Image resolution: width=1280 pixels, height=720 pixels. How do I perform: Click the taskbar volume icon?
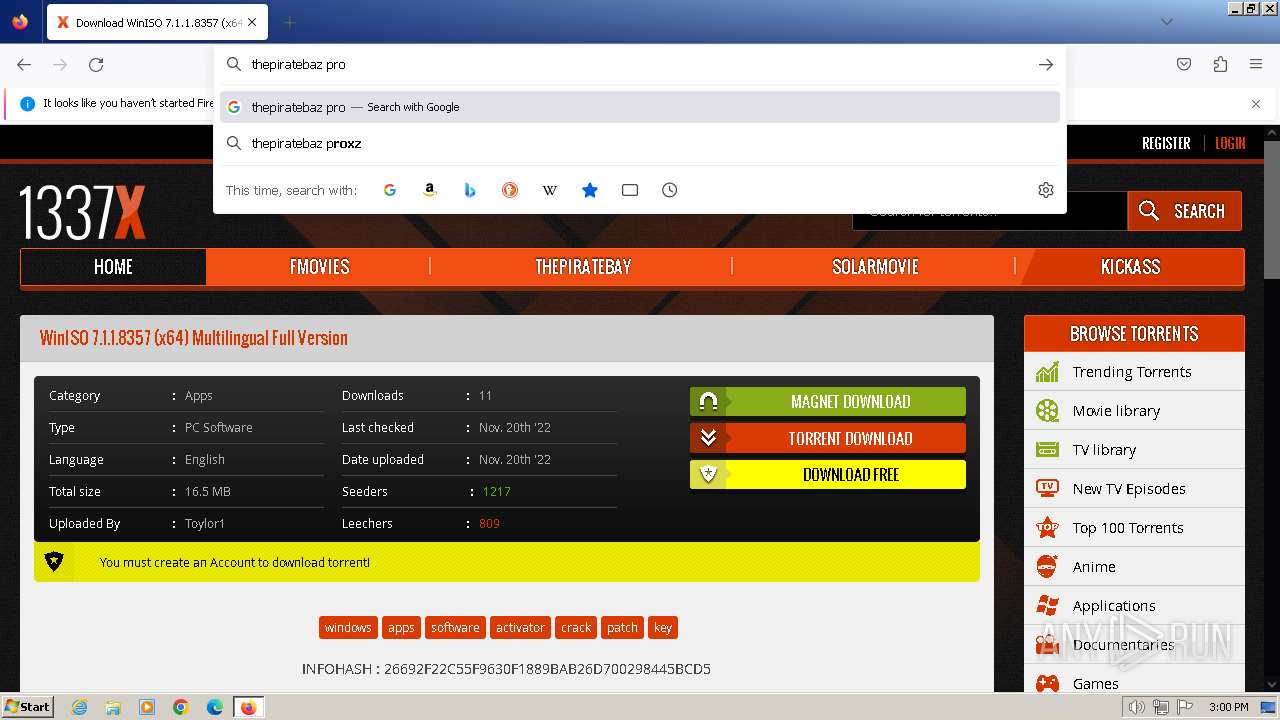tap(1137, 707)
